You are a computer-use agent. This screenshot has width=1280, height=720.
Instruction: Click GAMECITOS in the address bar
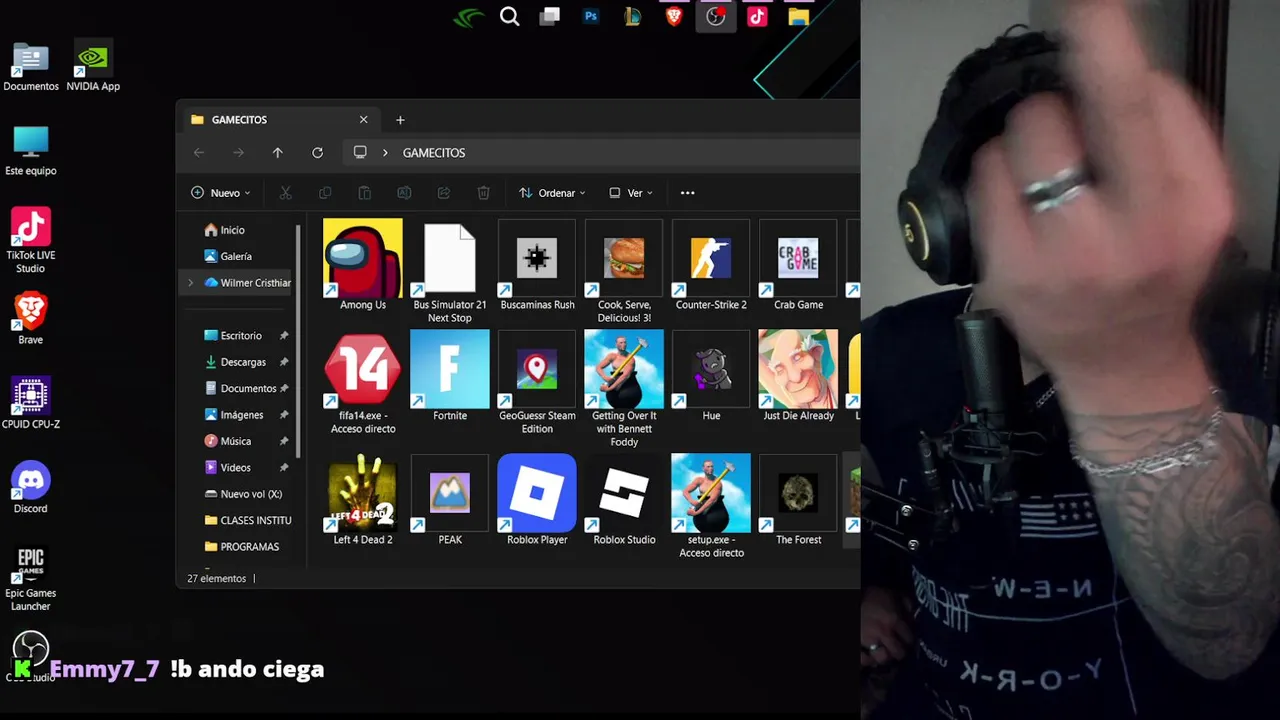tap(434, 153)
